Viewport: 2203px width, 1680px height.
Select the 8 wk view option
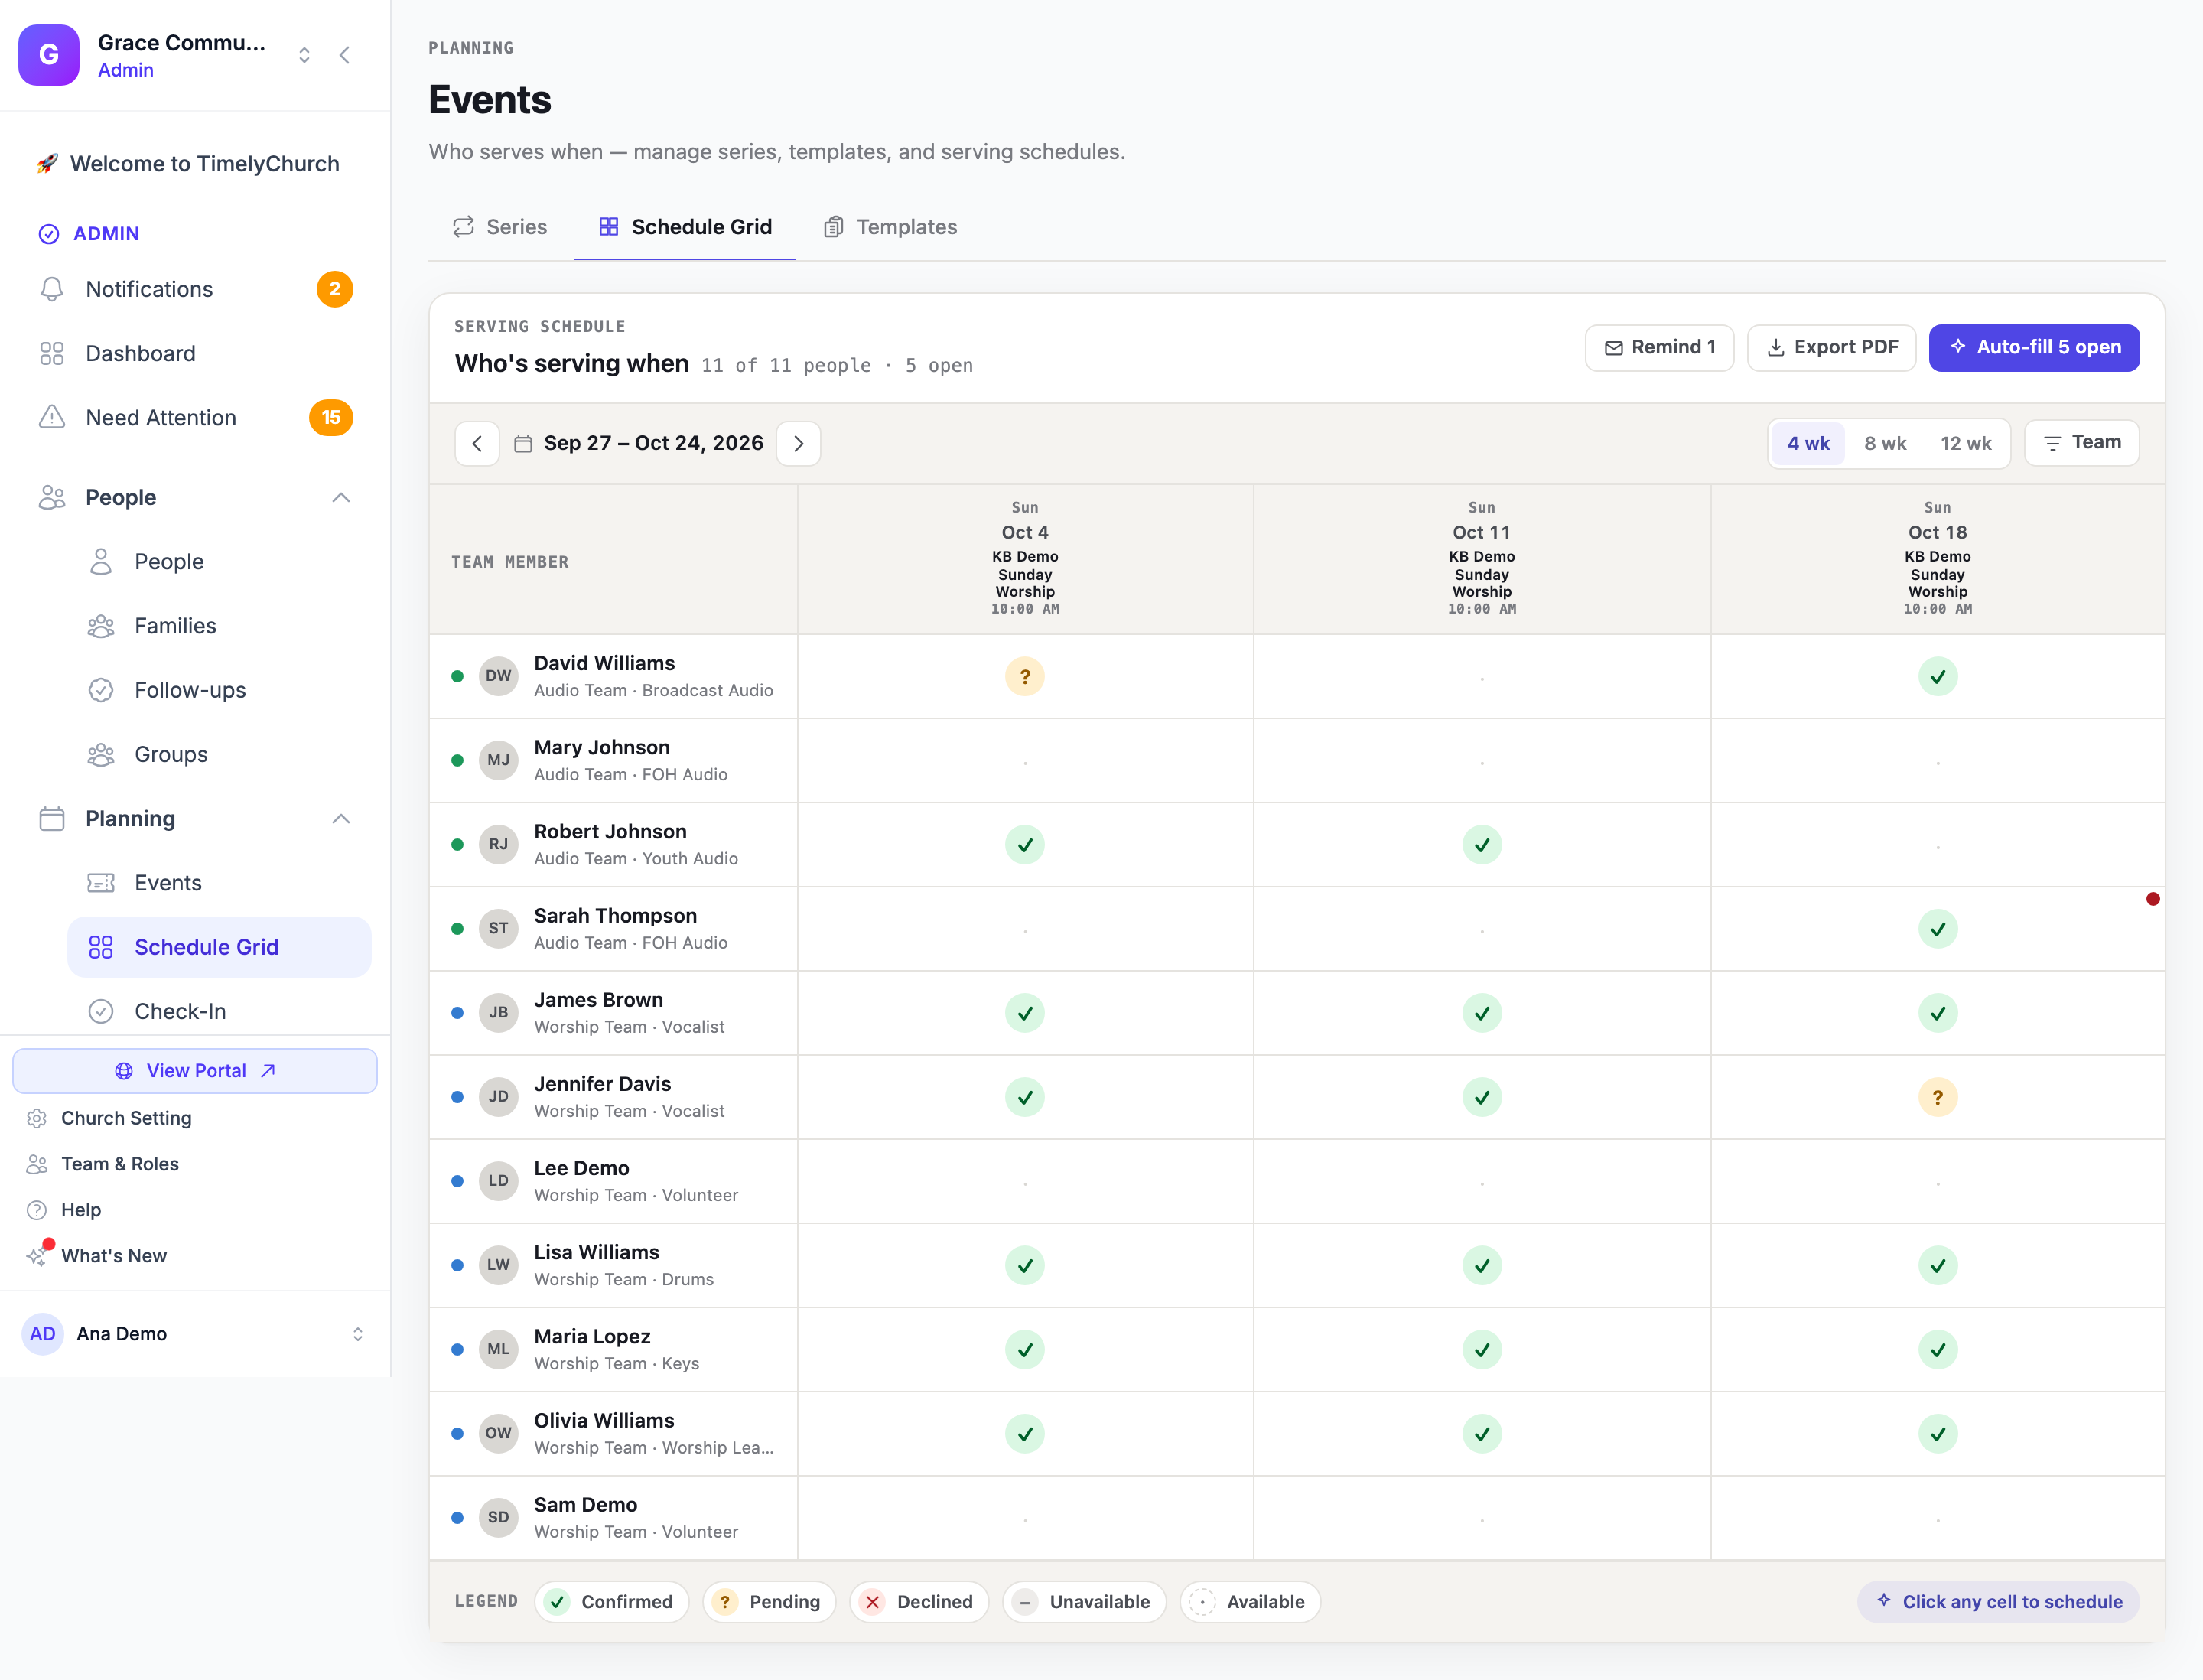(1885, 443)
